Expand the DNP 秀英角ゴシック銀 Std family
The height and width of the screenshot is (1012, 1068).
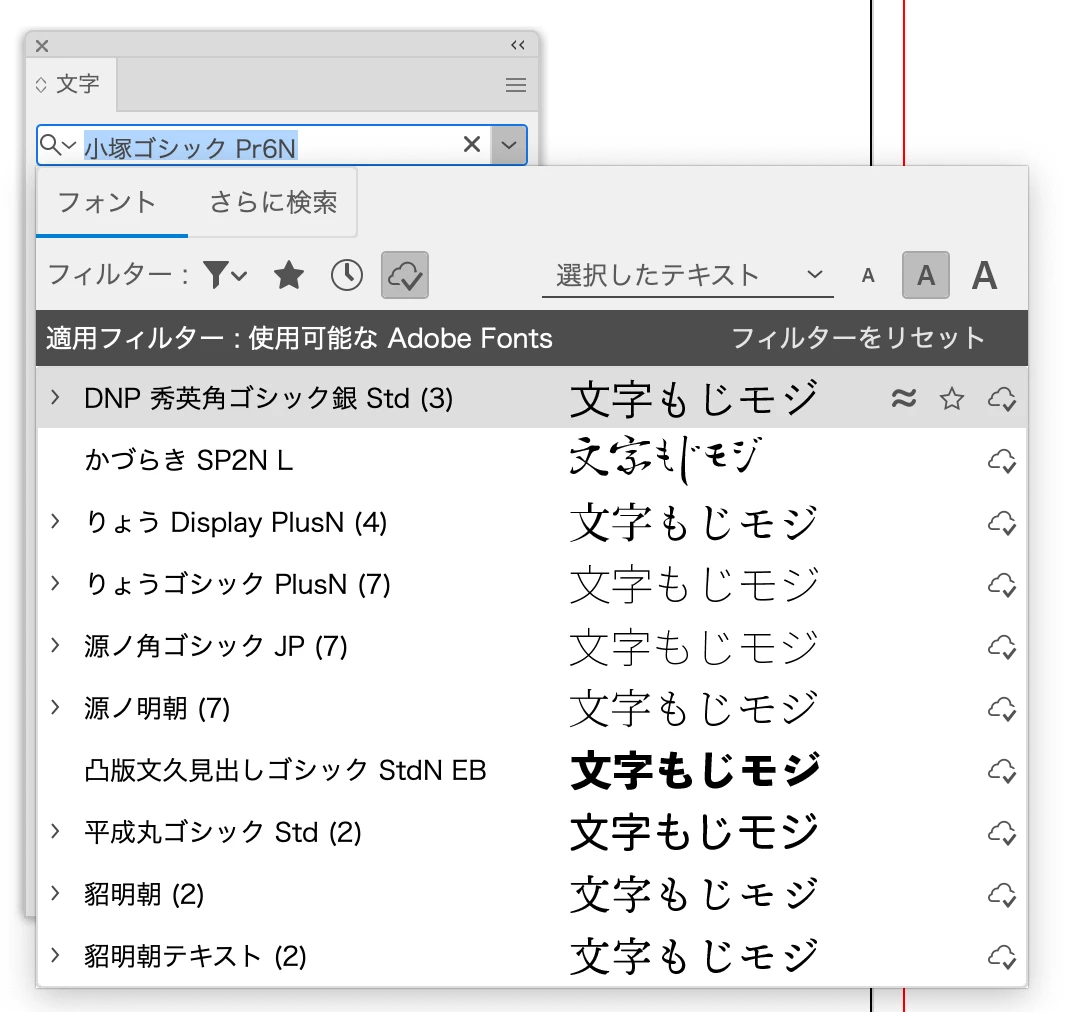55,397
